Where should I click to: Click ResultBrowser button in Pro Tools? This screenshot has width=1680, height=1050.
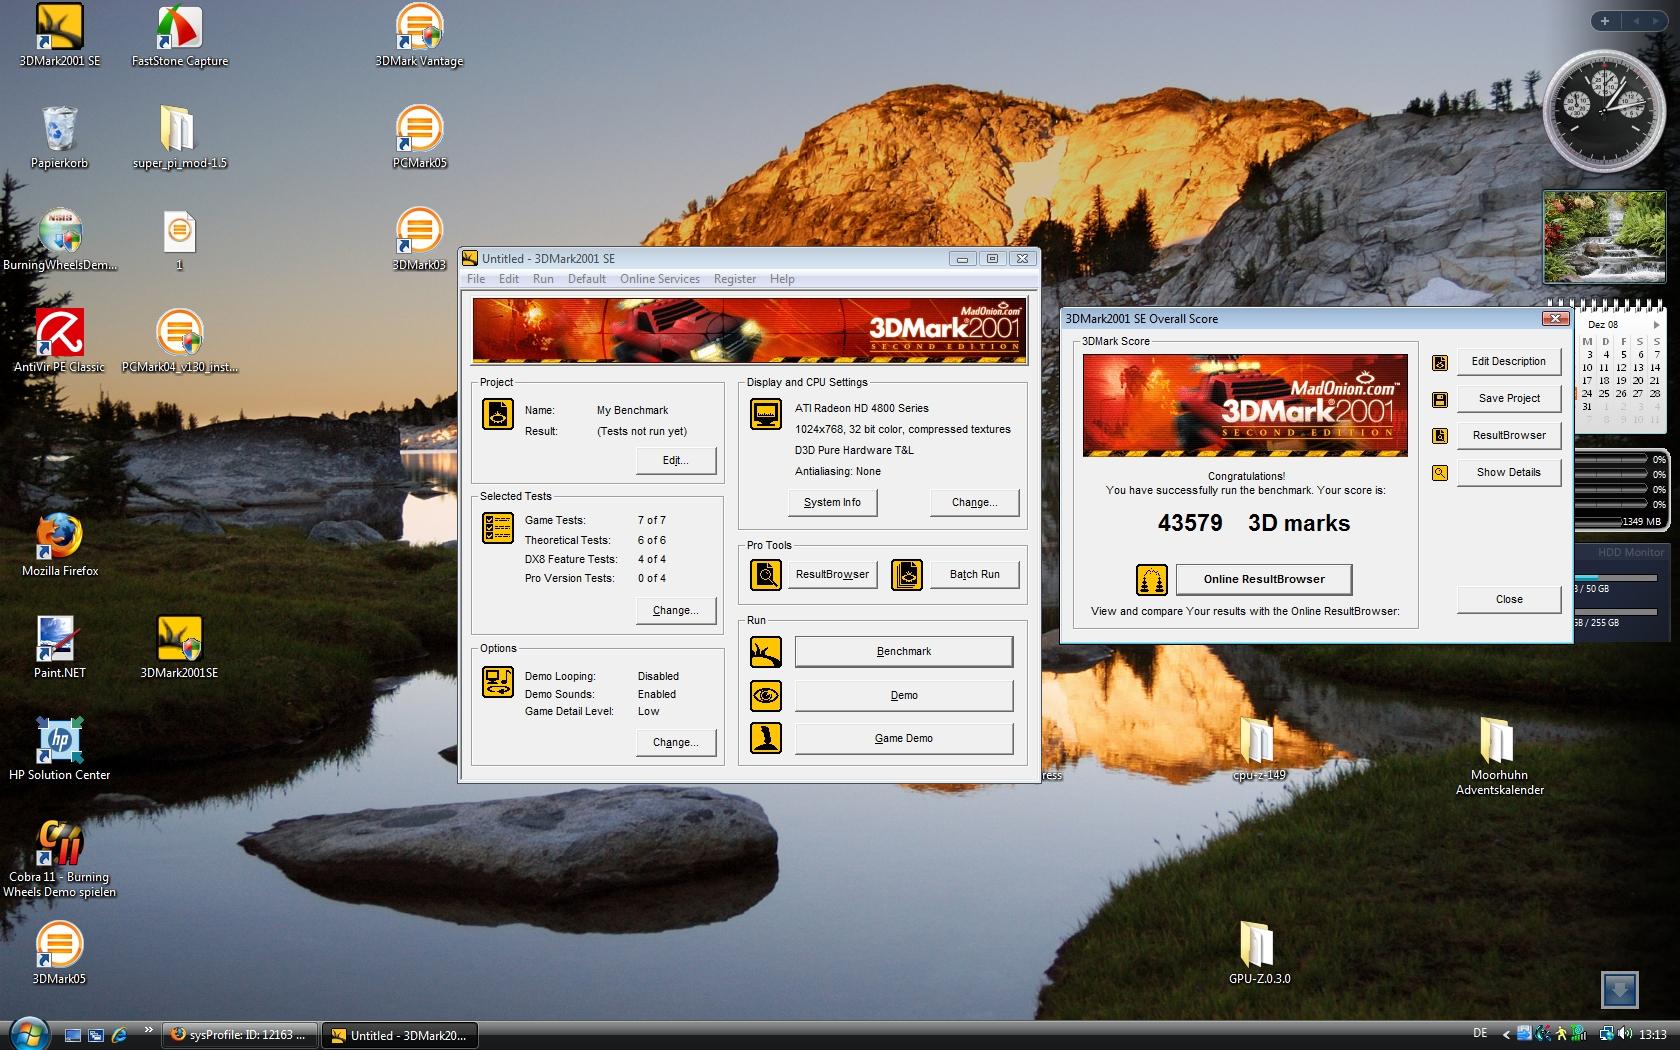[x=832, y=574]
